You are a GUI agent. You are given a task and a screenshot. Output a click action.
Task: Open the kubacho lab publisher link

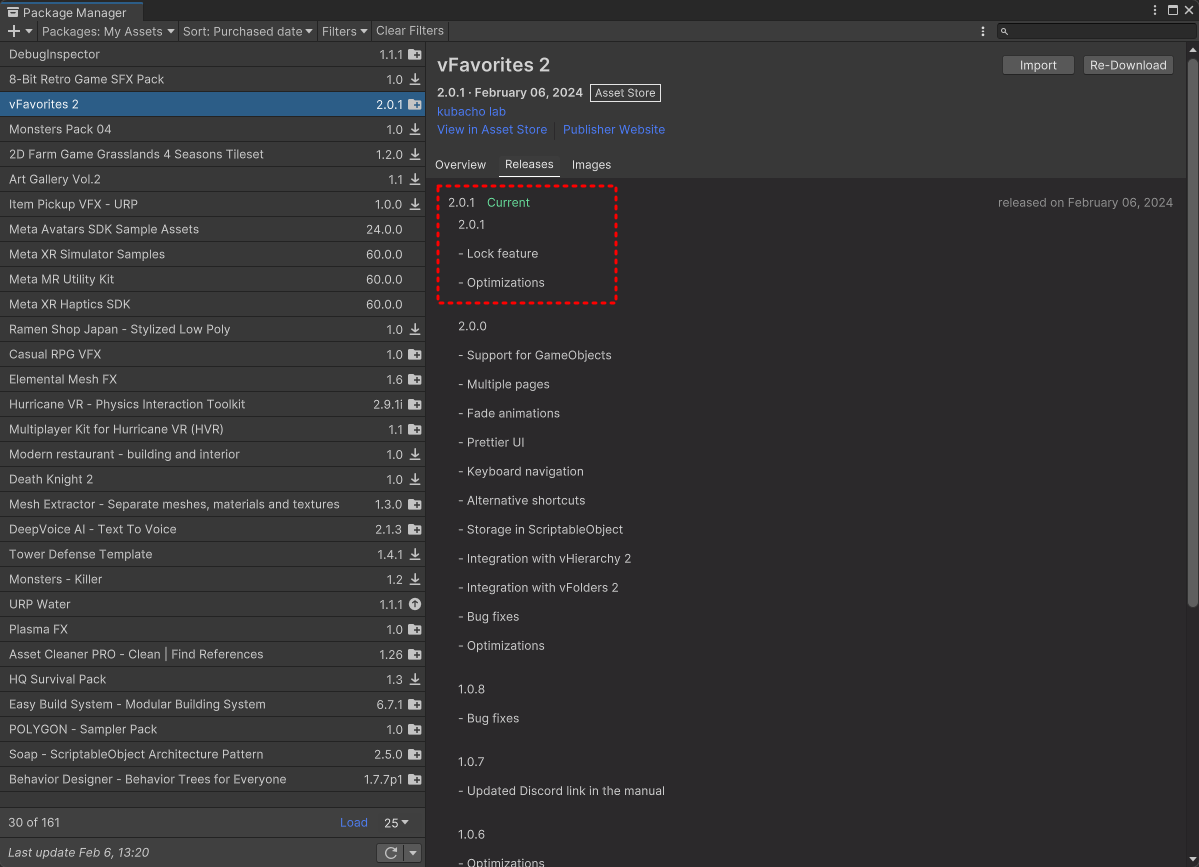click(471, 112)
